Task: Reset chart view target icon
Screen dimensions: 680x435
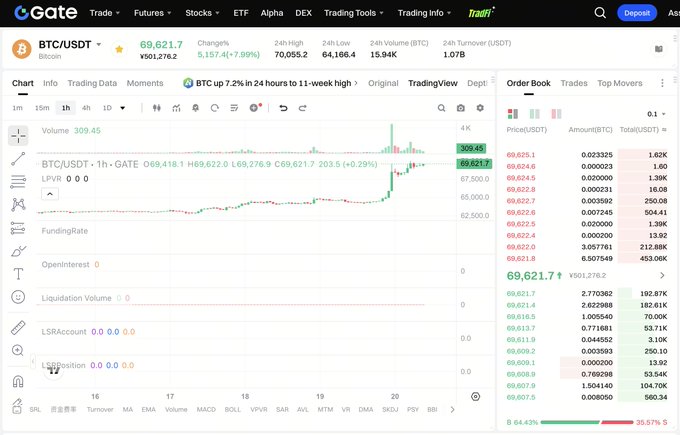Action: [476, 396]
